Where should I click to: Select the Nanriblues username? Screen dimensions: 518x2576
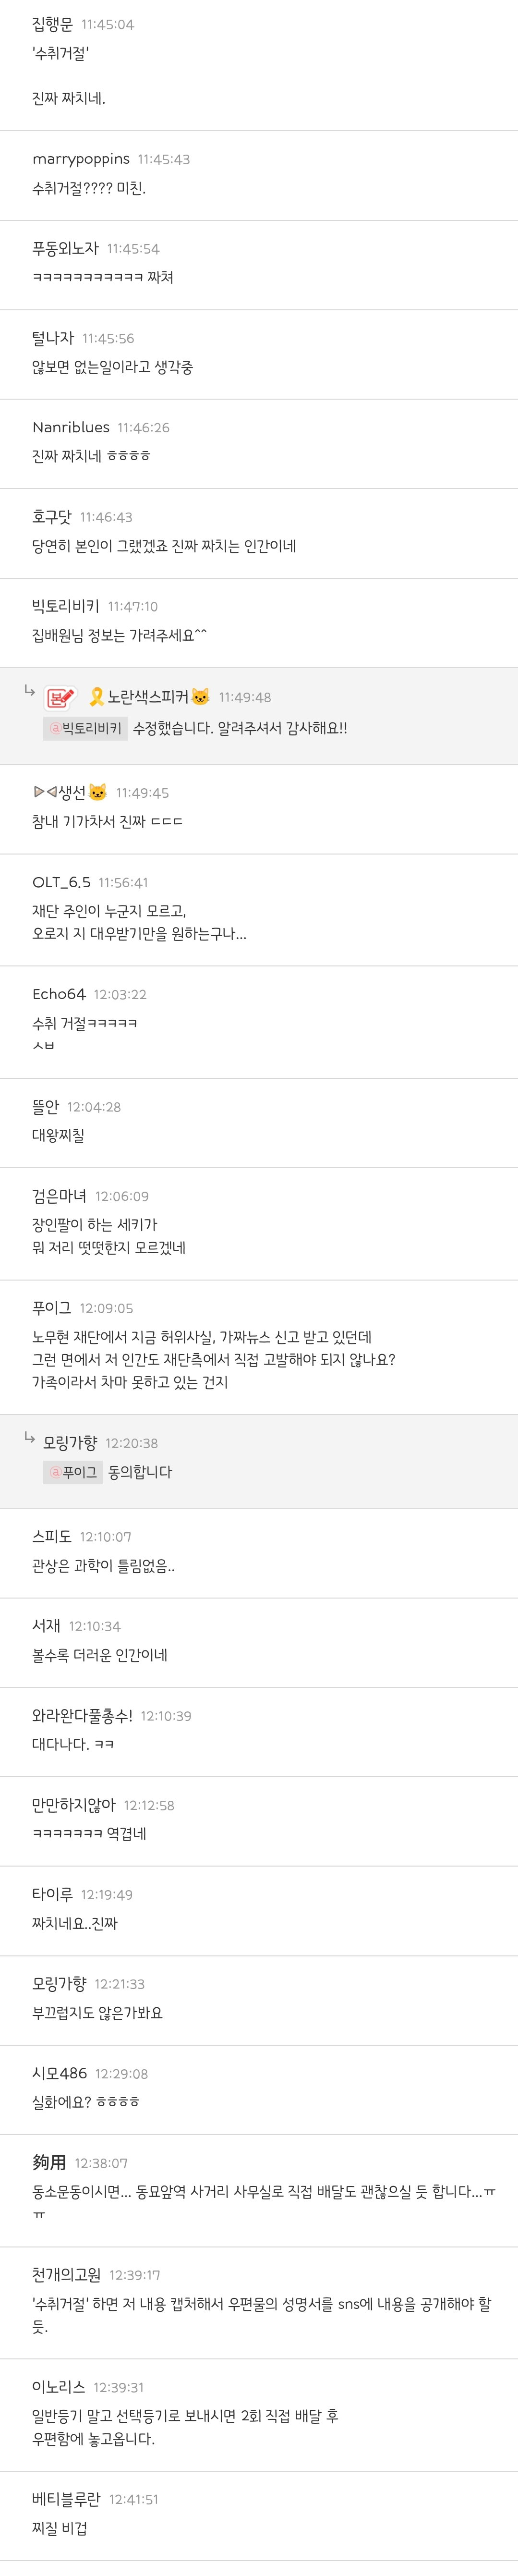tap(71, 427)
